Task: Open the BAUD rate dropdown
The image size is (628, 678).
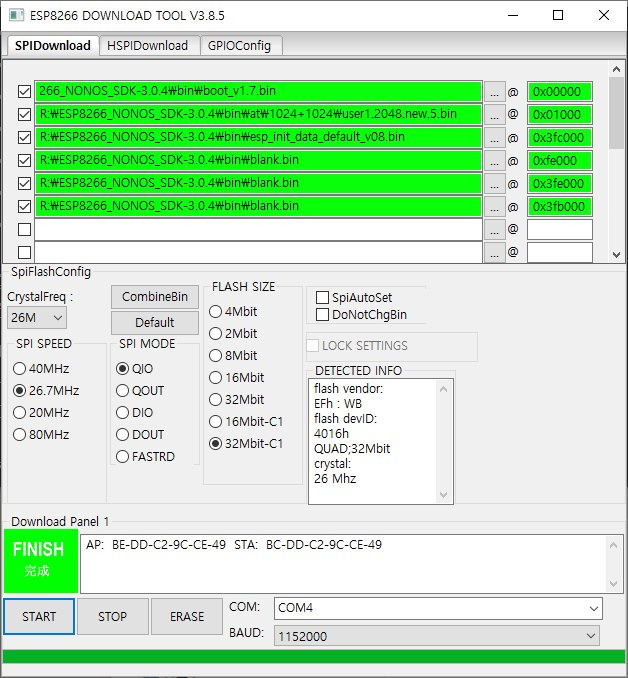Action: click(437, 636)
